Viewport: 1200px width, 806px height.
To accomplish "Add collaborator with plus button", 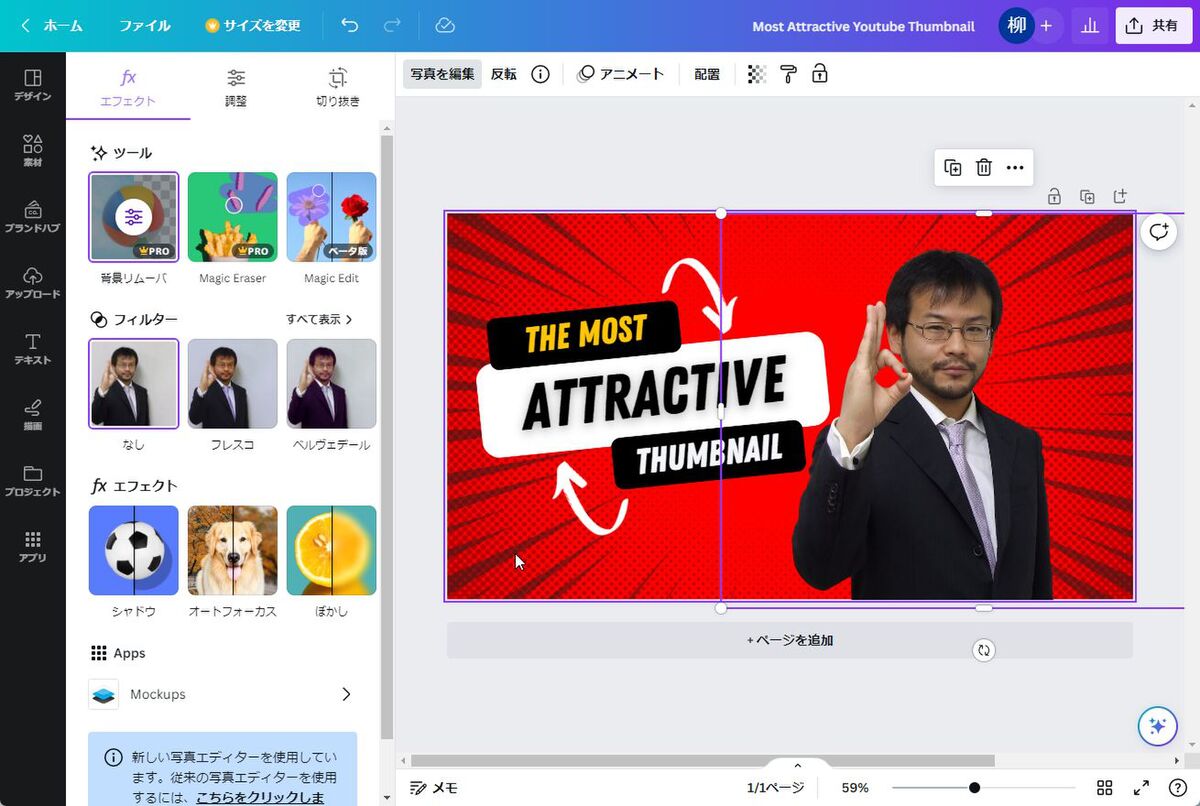I will [x=1046, y=26].
